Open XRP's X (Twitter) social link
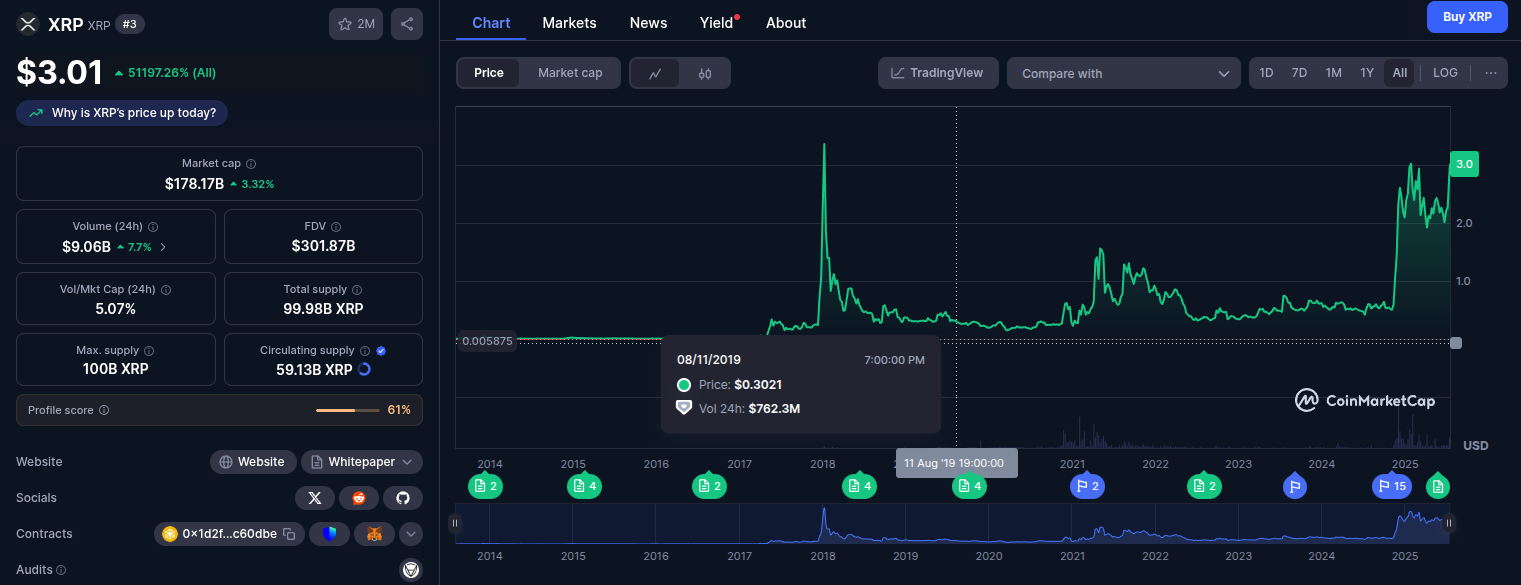Viewport: 1521px width, 585px height. pos(315,498)
